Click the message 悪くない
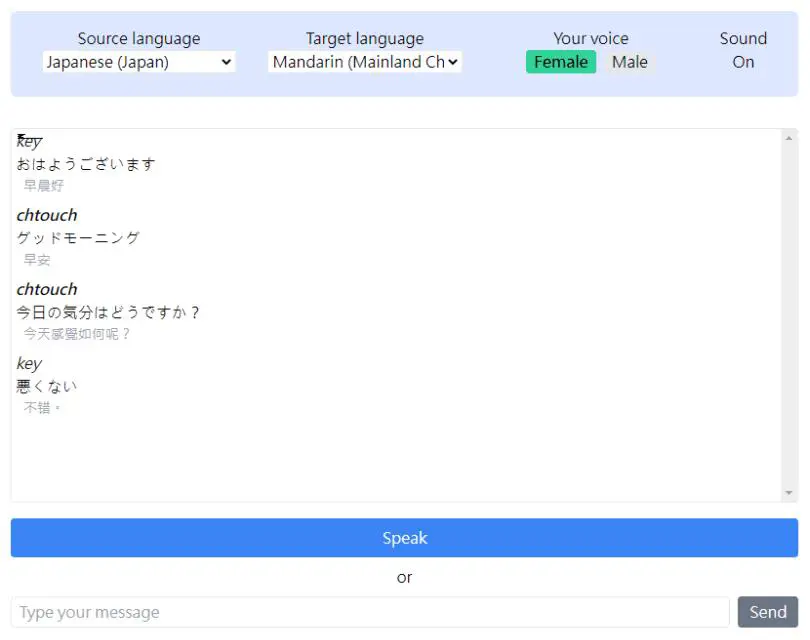810x640 pixels. pos(46,386)
